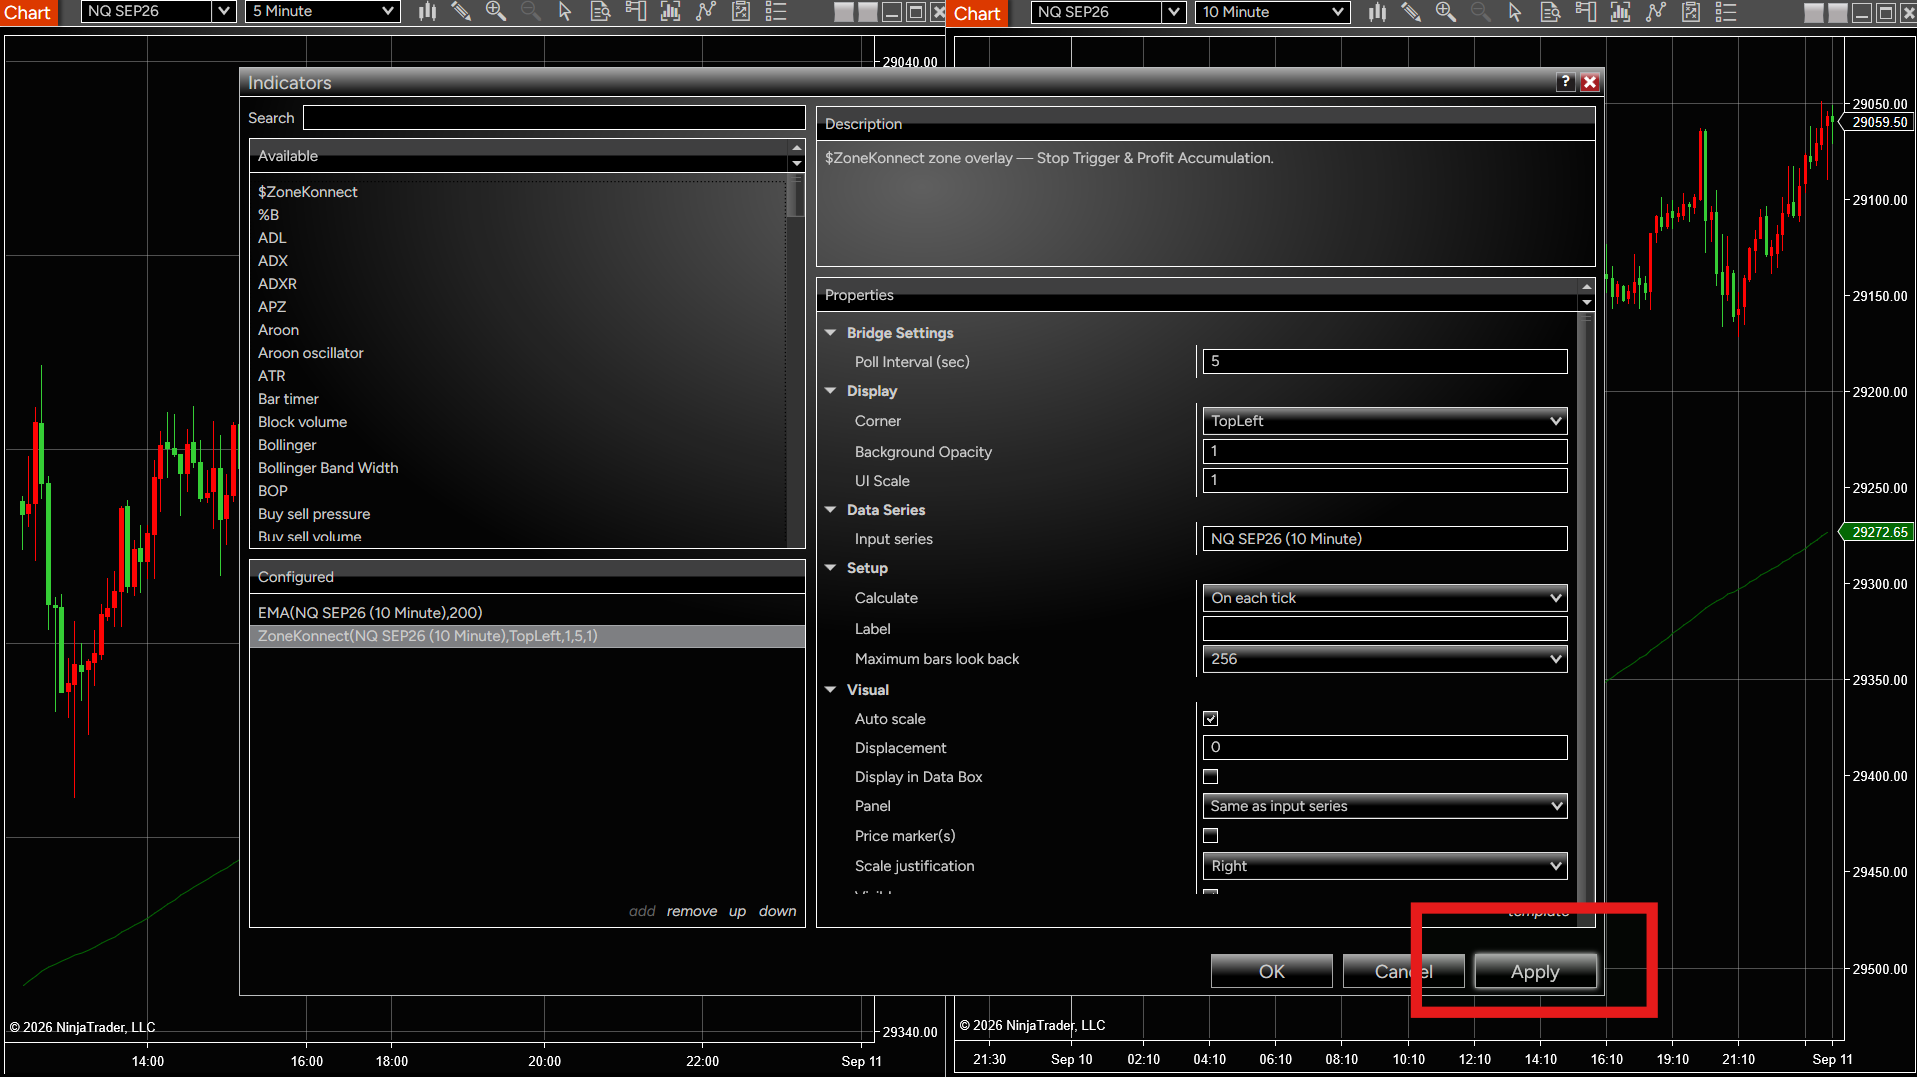Viewport: 1917px width, 1077px height.
Task: Click into the Search input field
Action: pyautogui.click(x=554, y=118)
